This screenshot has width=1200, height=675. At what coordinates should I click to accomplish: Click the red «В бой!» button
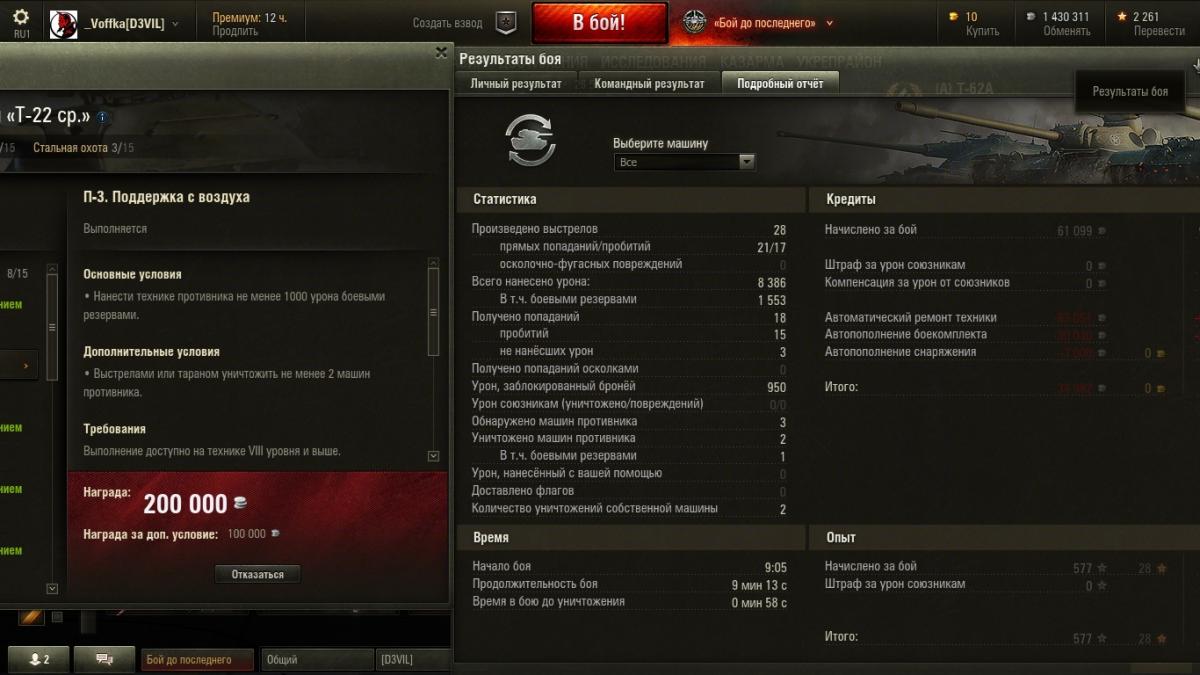click(600, 23)
